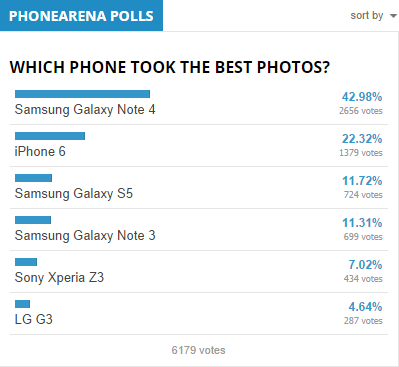Click the Galaxy S5 result bar
399x367 pixels.
point(33,178)
